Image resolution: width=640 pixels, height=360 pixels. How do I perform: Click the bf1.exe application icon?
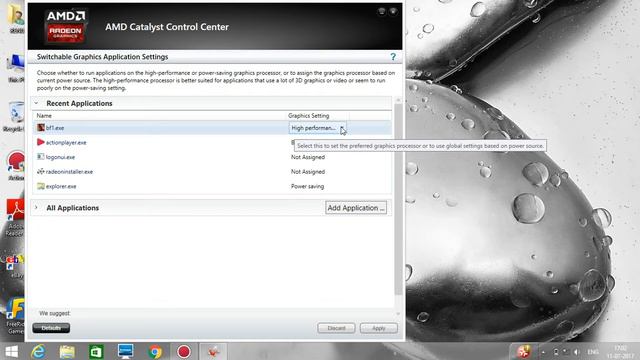[41, 128]
